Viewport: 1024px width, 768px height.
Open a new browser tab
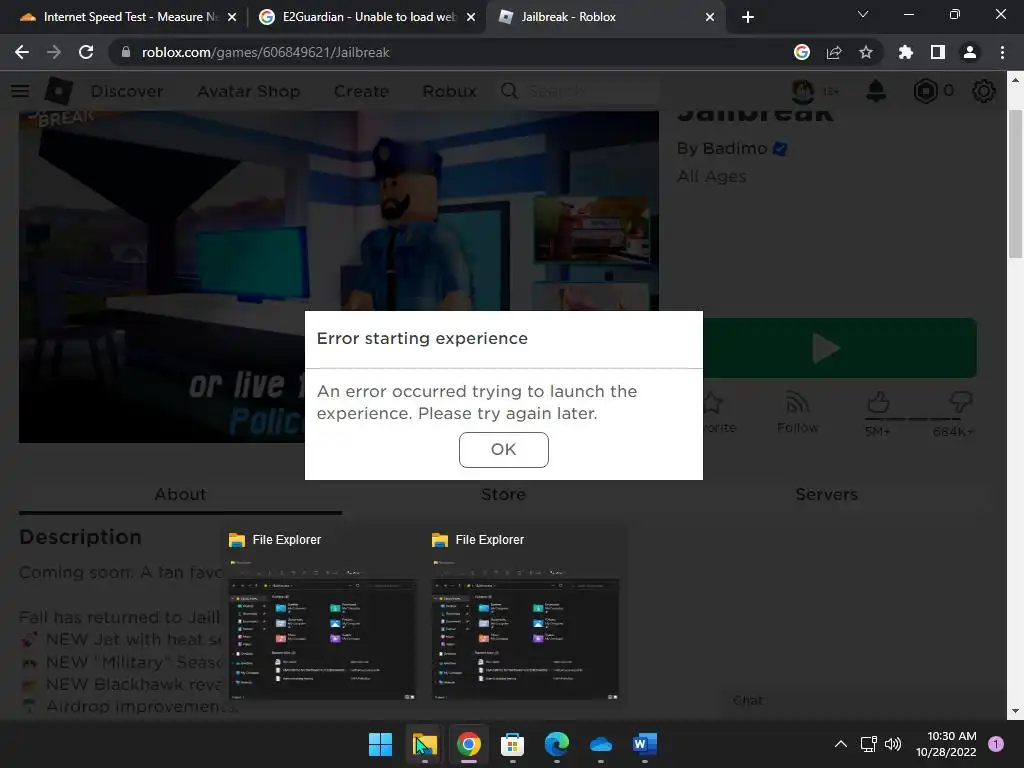click(748, 17)
